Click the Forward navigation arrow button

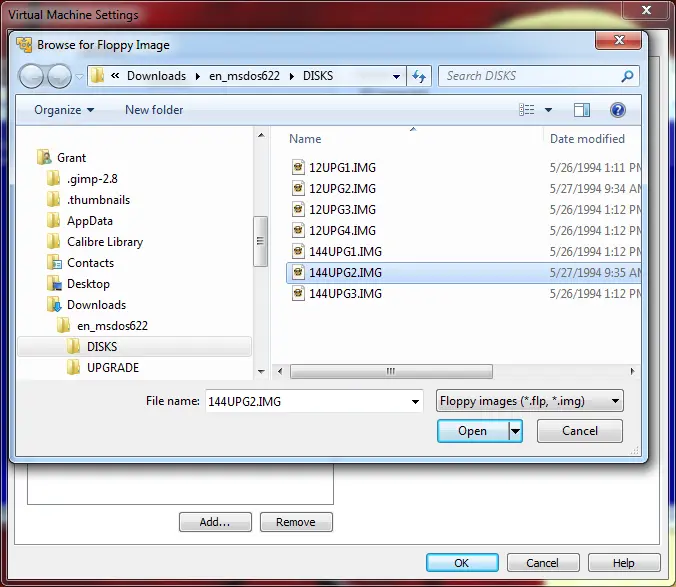coord(59,76)
